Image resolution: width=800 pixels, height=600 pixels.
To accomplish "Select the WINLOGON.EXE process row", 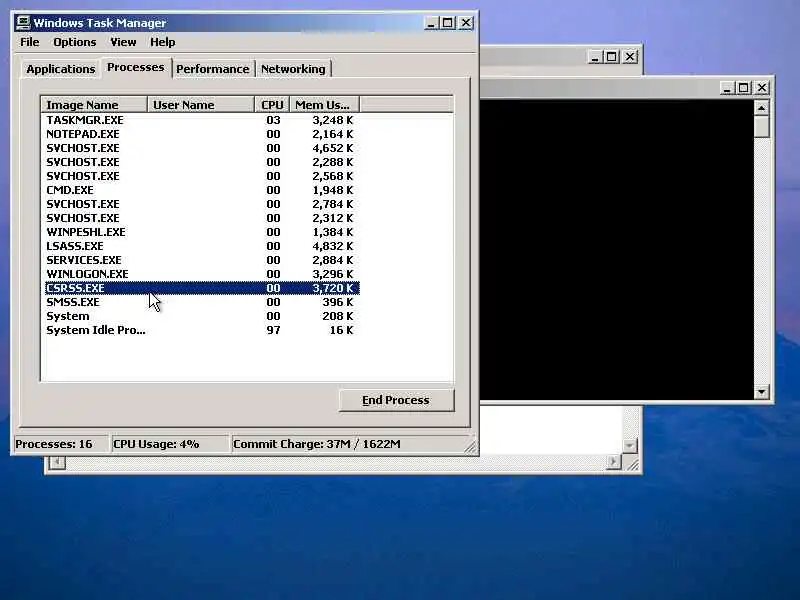I will pyautogui.click(x=202, y=274).
